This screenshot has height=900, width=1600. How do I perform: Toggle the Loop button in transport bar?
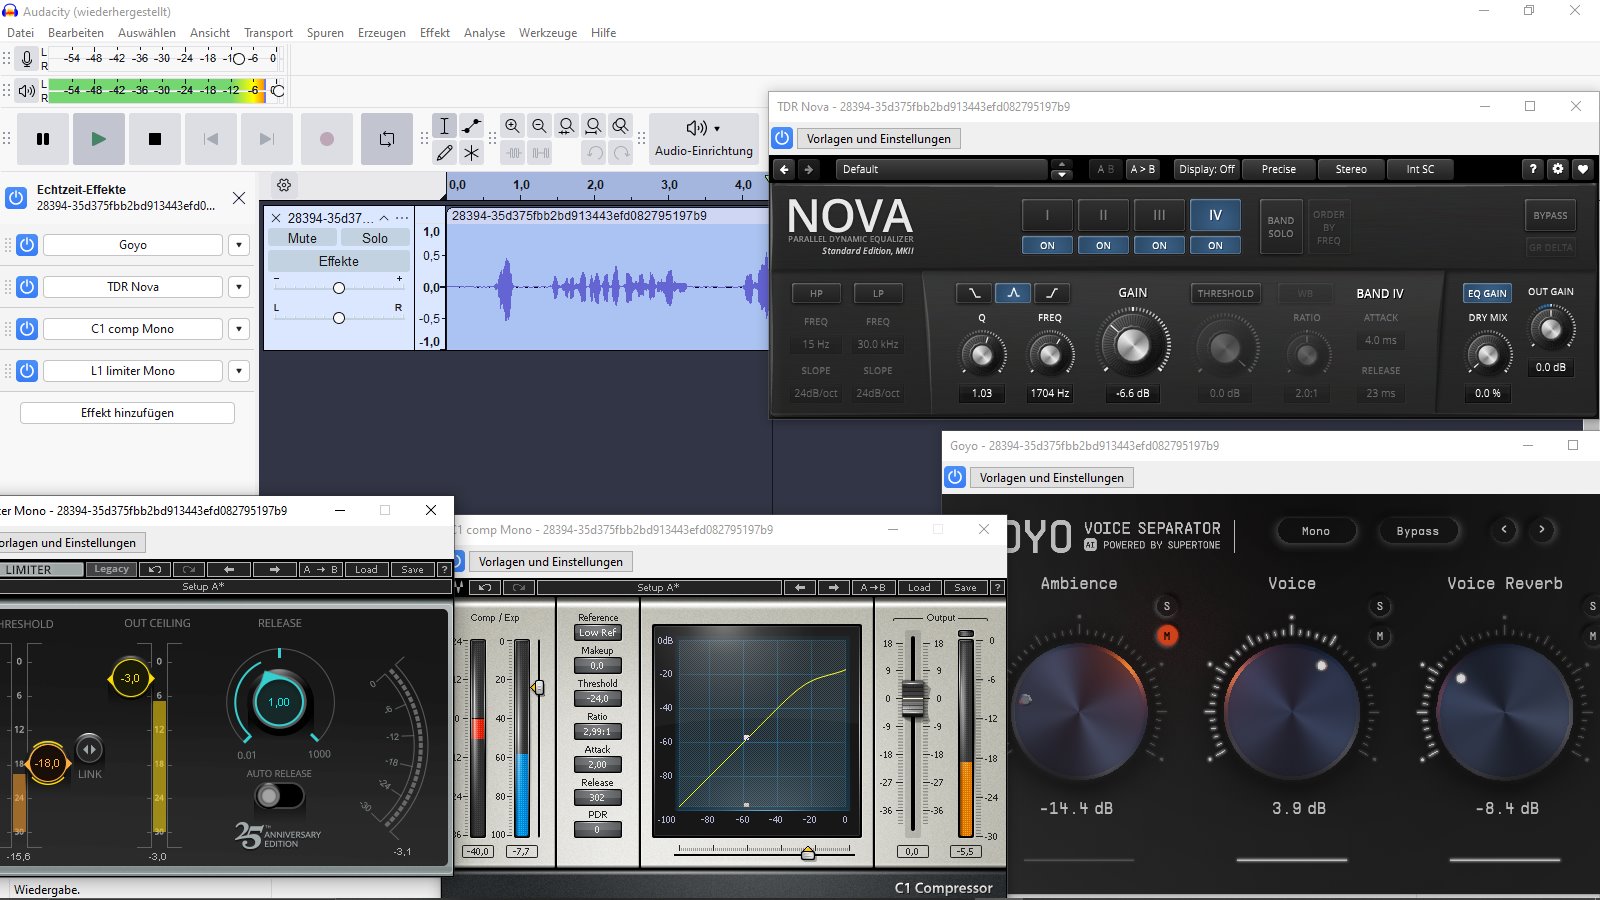tap(387, 139)
